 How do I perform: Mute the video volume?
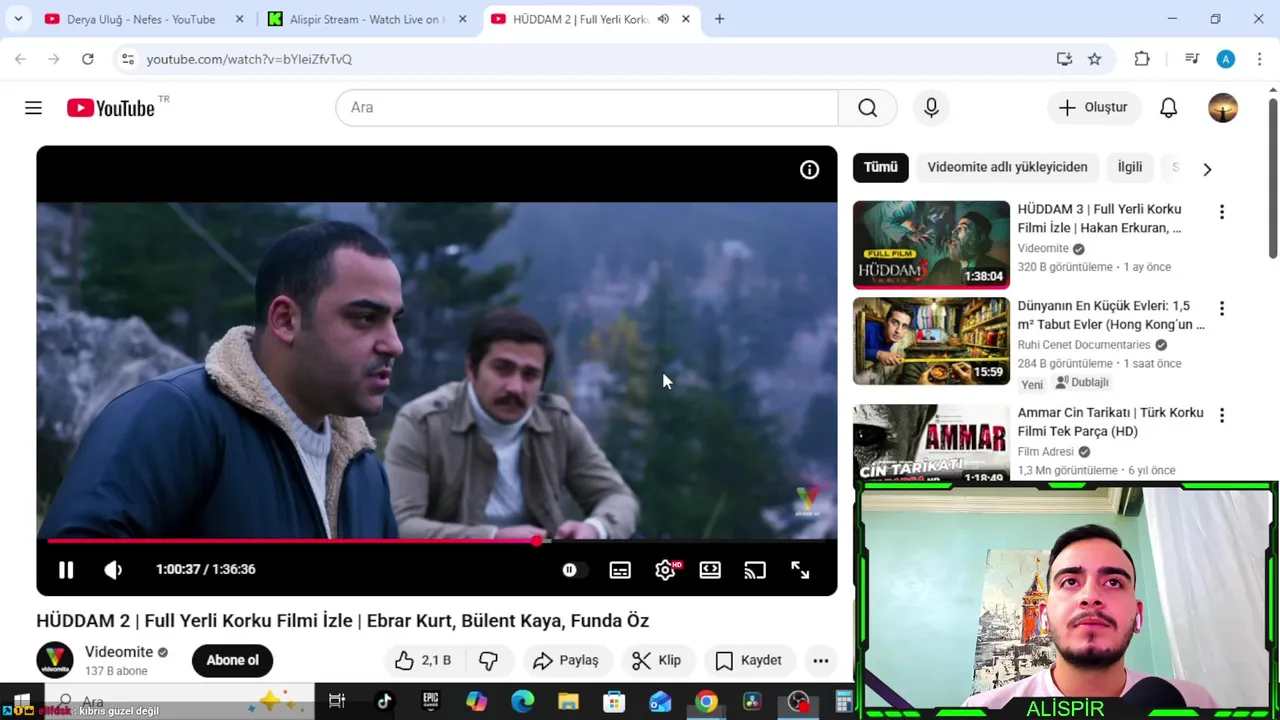pyautogui.click(x=113, y=570)
